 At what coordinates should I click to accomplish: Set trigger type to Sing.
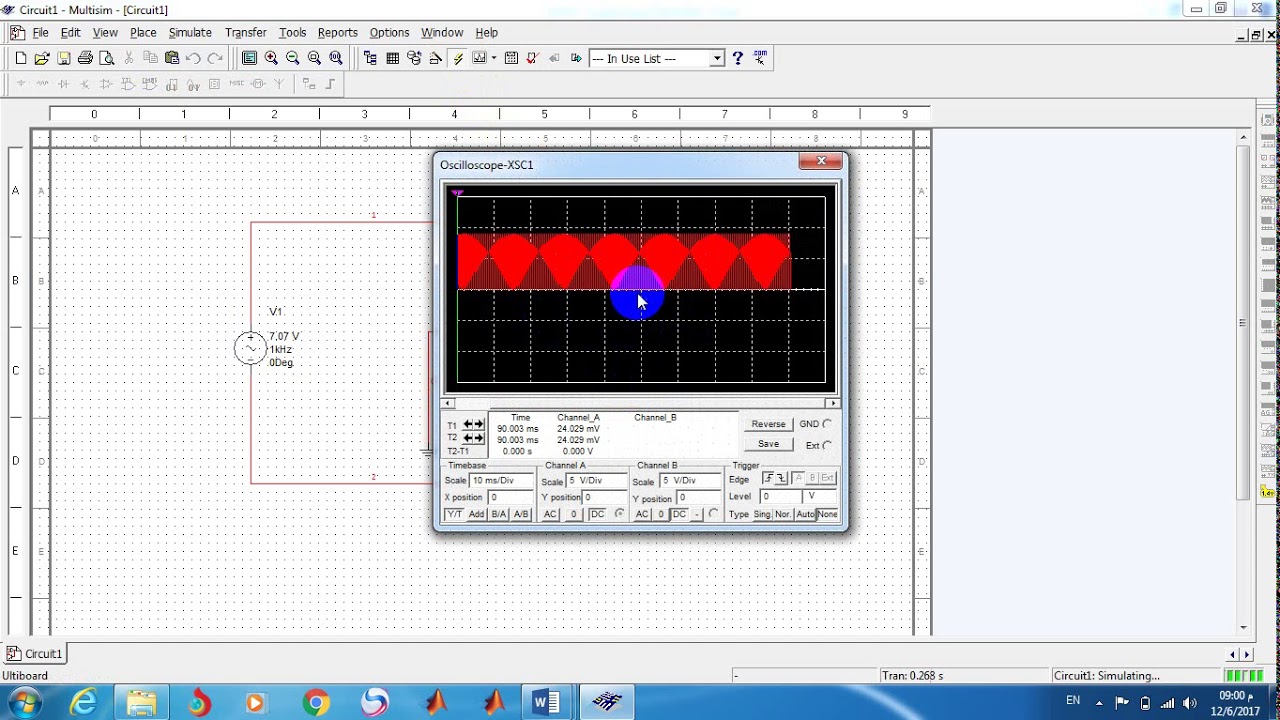762,514
